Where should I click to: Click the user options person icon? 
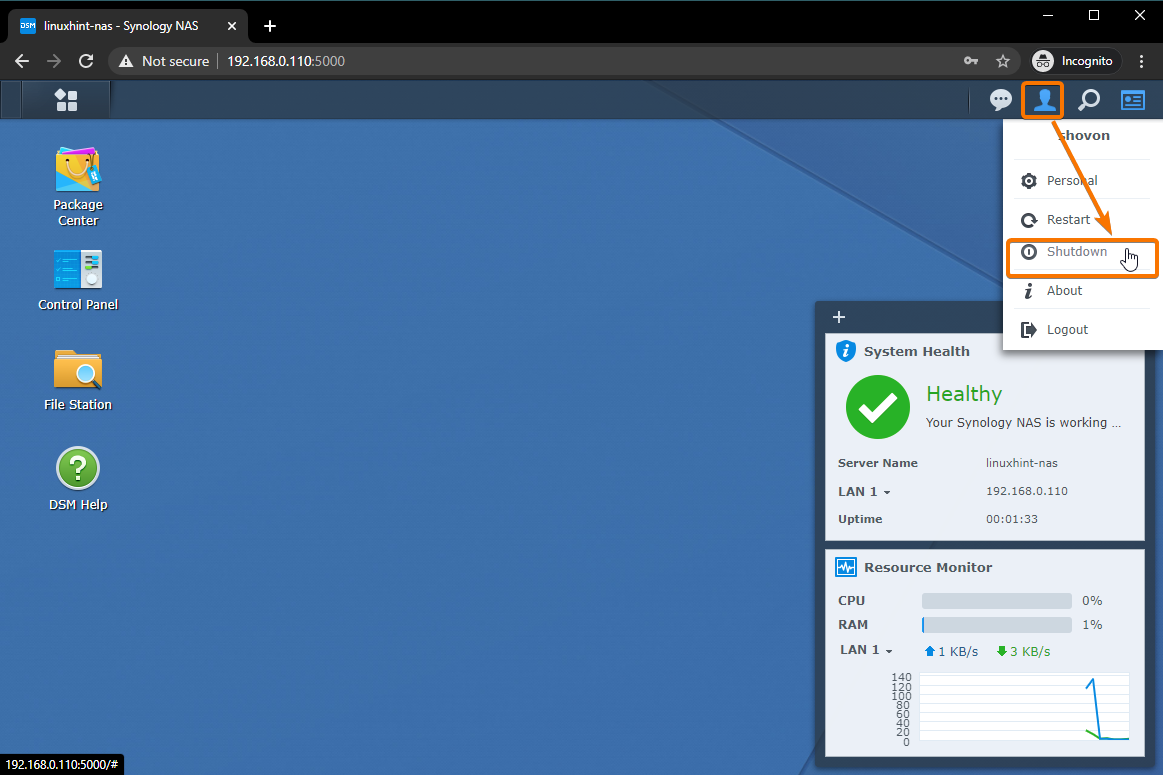pyautogui.click(x=1044, y=100)
